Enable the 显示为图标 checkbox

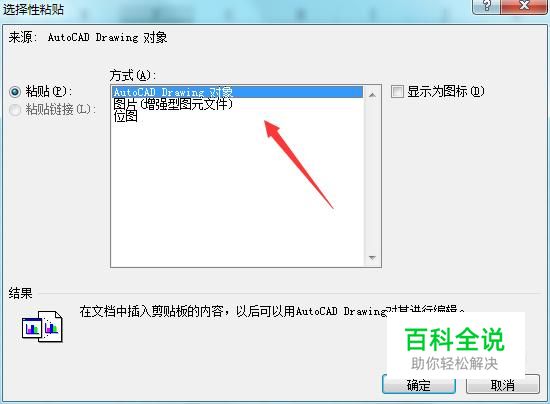397,92
